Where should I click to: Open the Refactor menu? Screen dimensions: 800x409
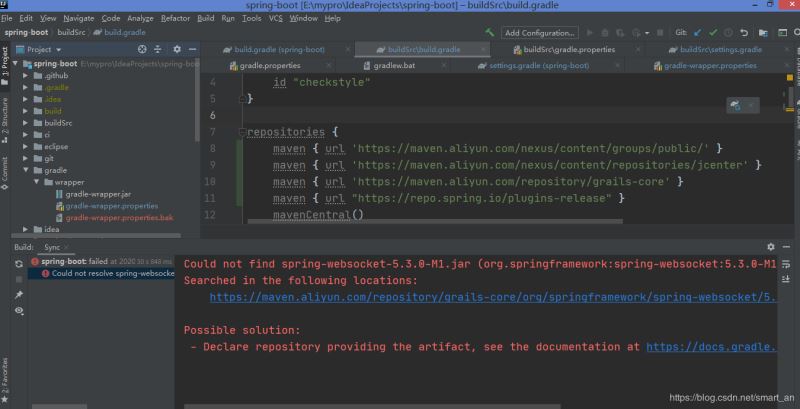[175, 18]
